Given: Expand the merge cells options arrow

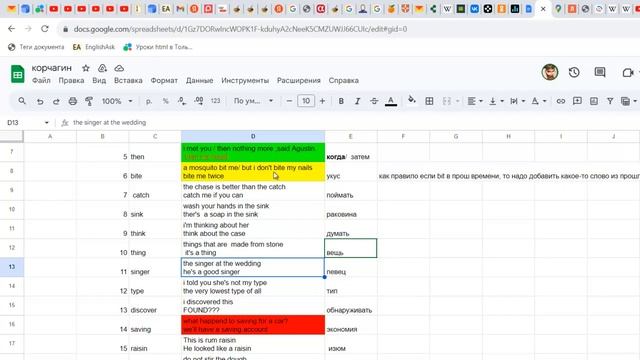Looking at the screenshot, I should (x=458, y=101).
